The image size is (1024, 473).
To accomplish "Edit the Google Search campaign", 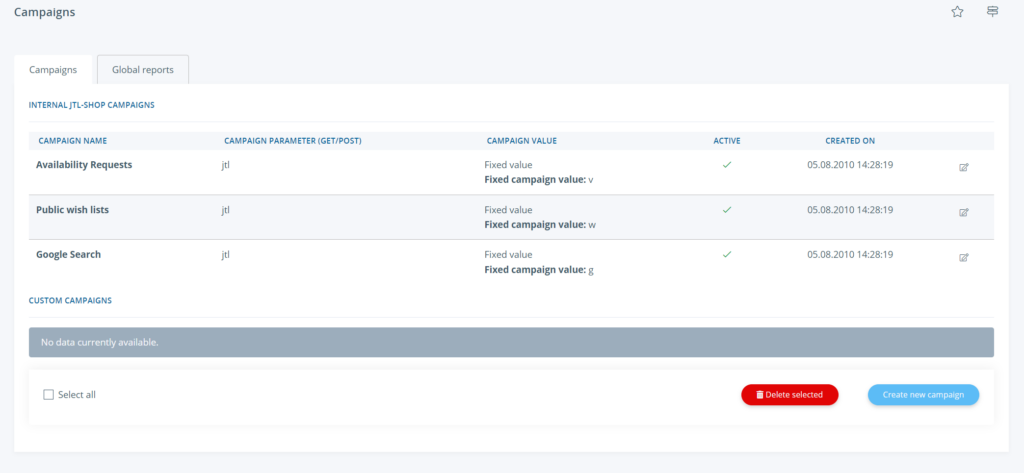I will tap(963, 257).
